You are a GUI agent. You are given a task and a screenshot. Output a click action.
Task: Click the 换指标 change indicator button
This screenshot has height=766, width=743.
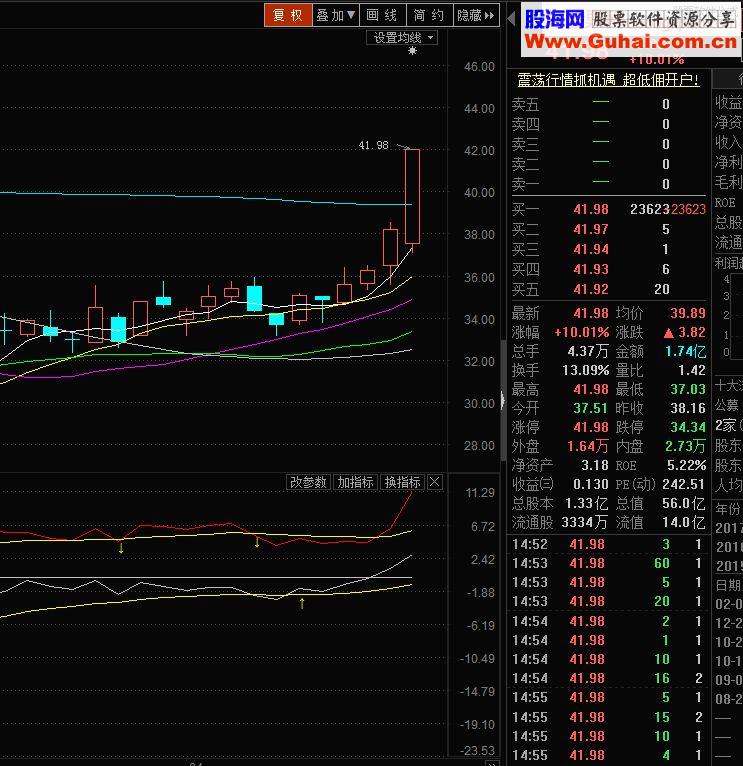tap(402, 483)
